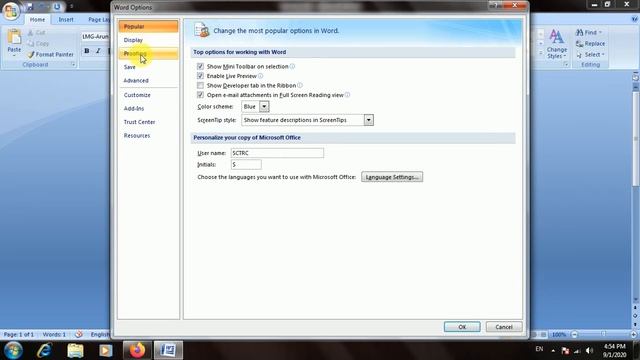Open font name combo box in ribbon
640x360 pixels.
pos(95,37)
